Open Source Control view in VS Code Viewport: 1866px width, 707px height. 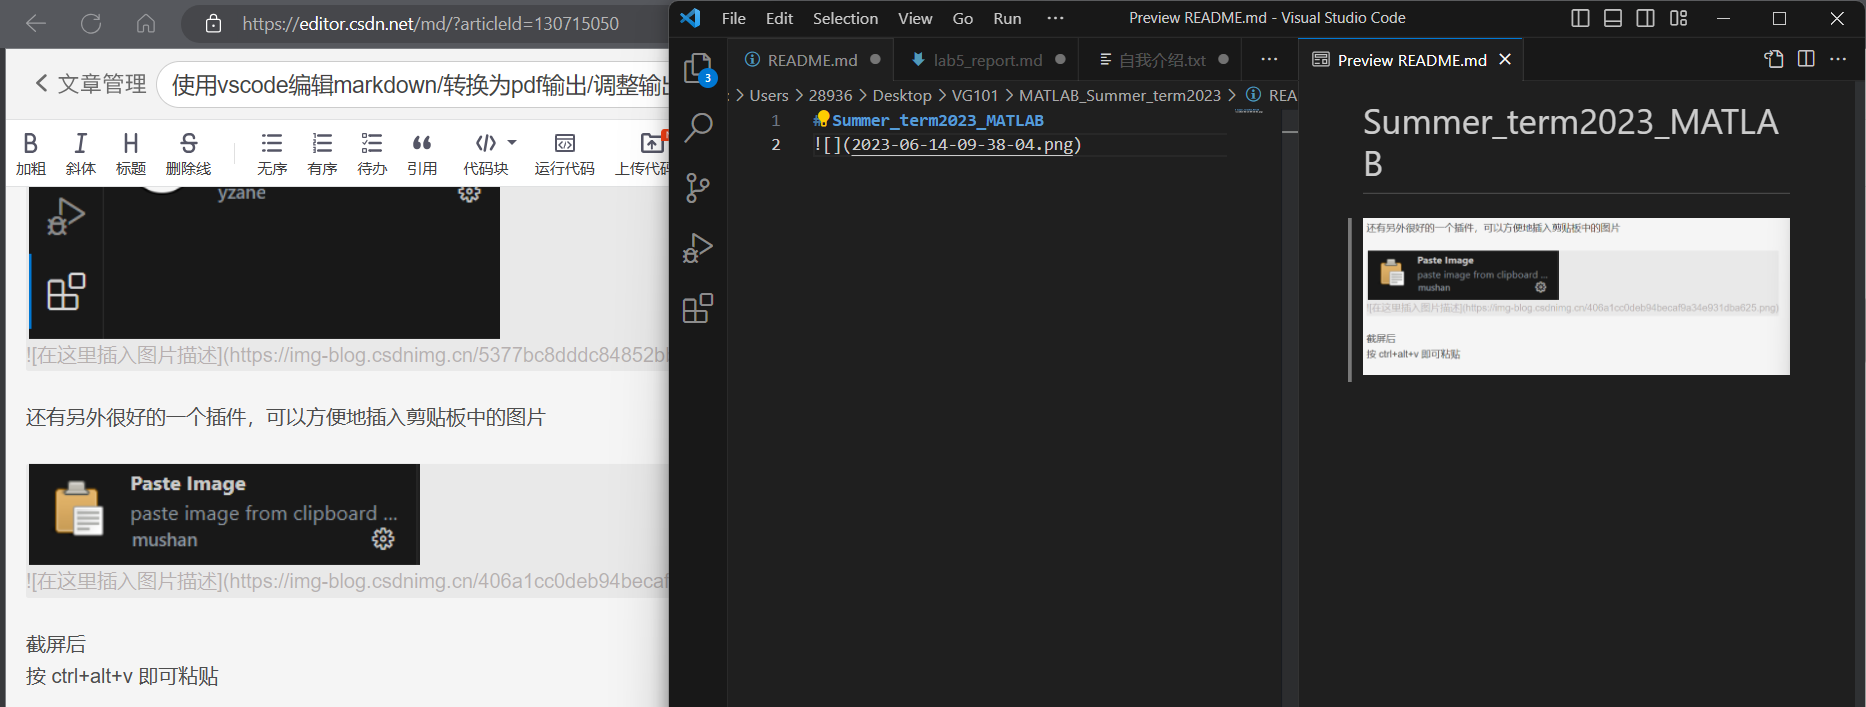[698, 187]
